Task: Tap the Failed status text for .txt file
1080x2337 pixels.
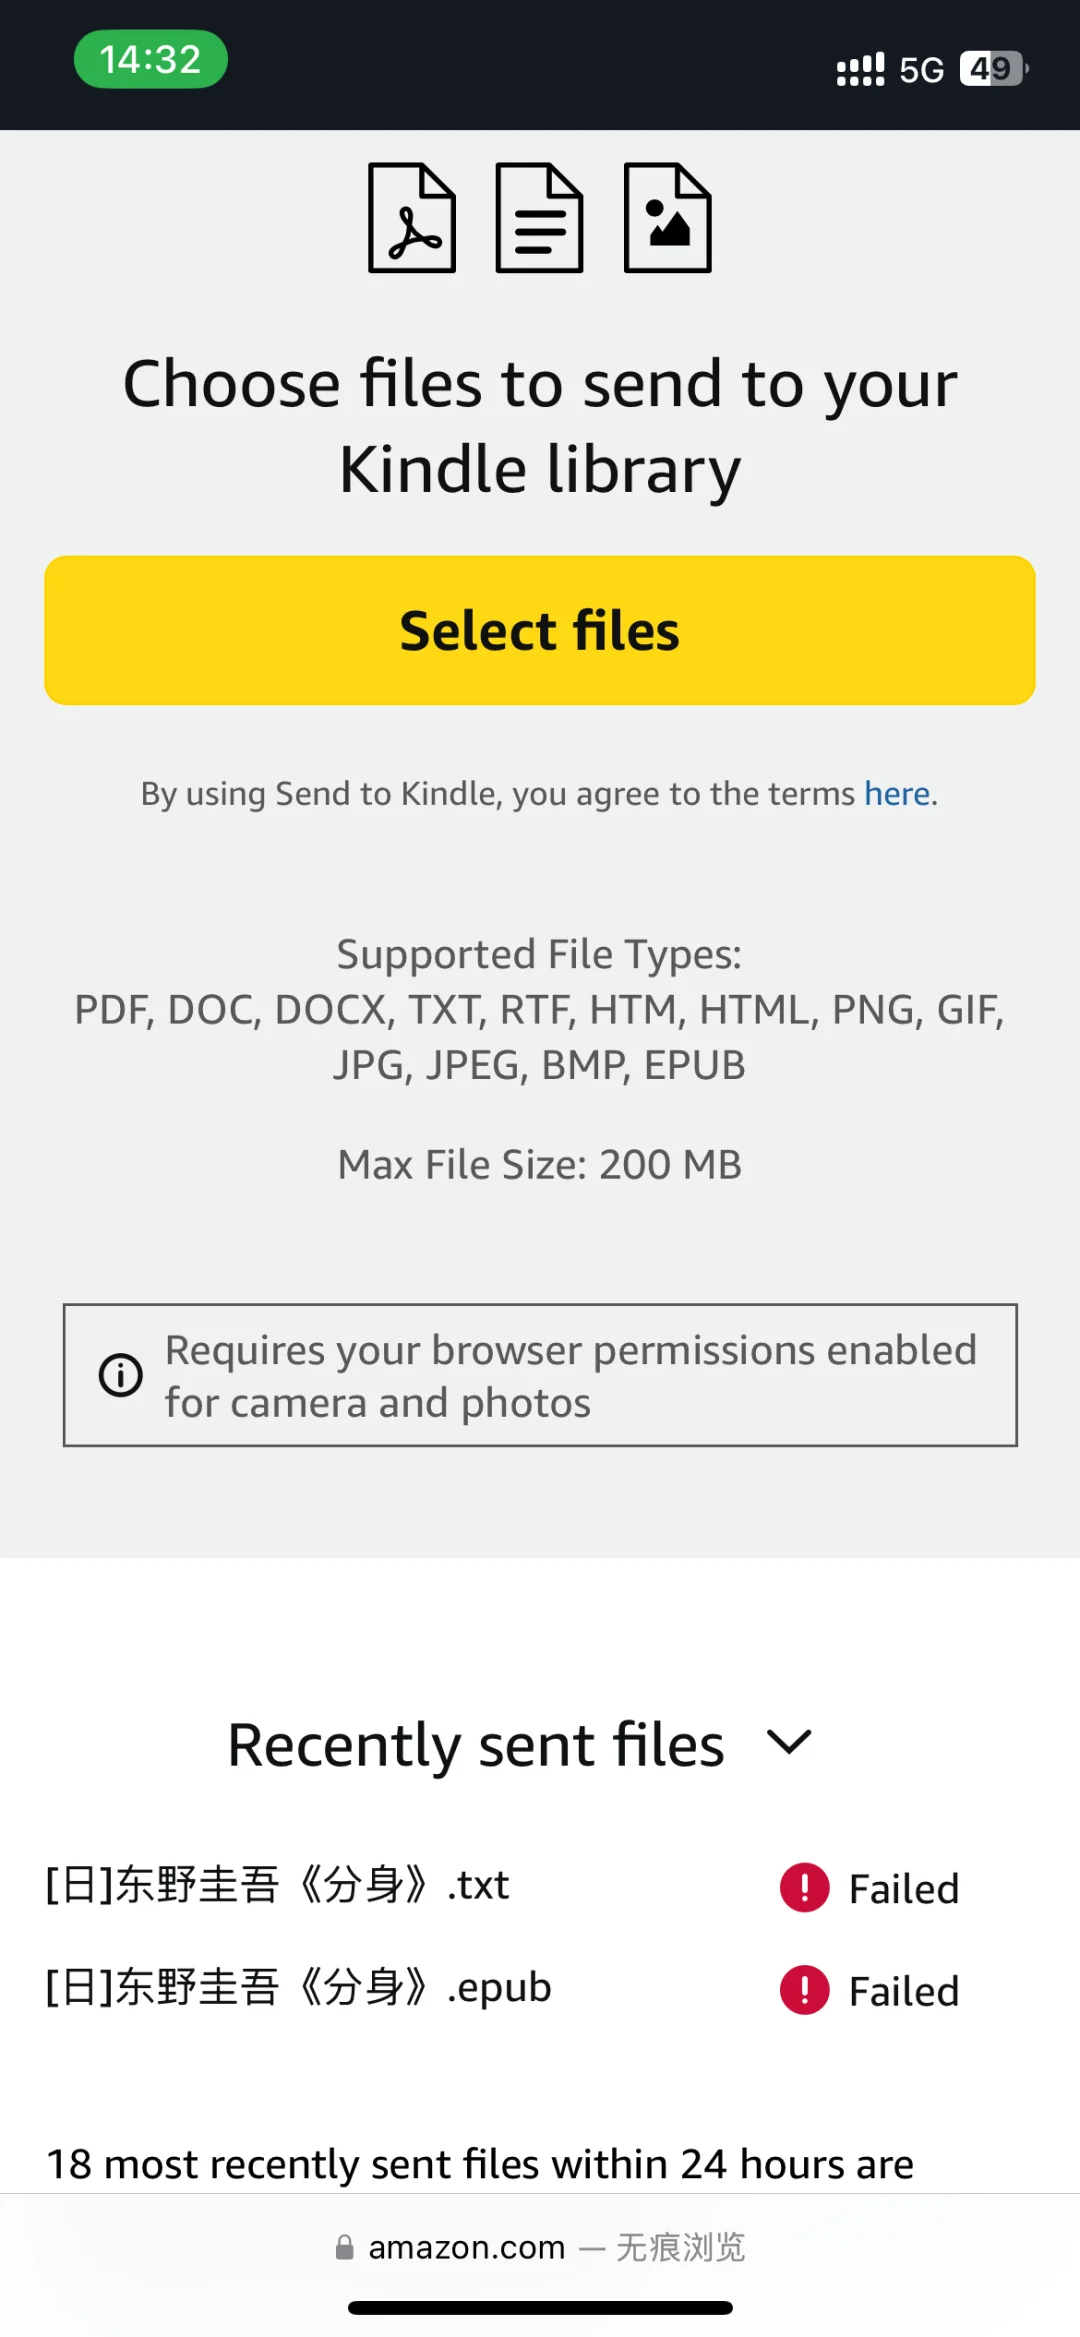Action: click(904, 1889)
